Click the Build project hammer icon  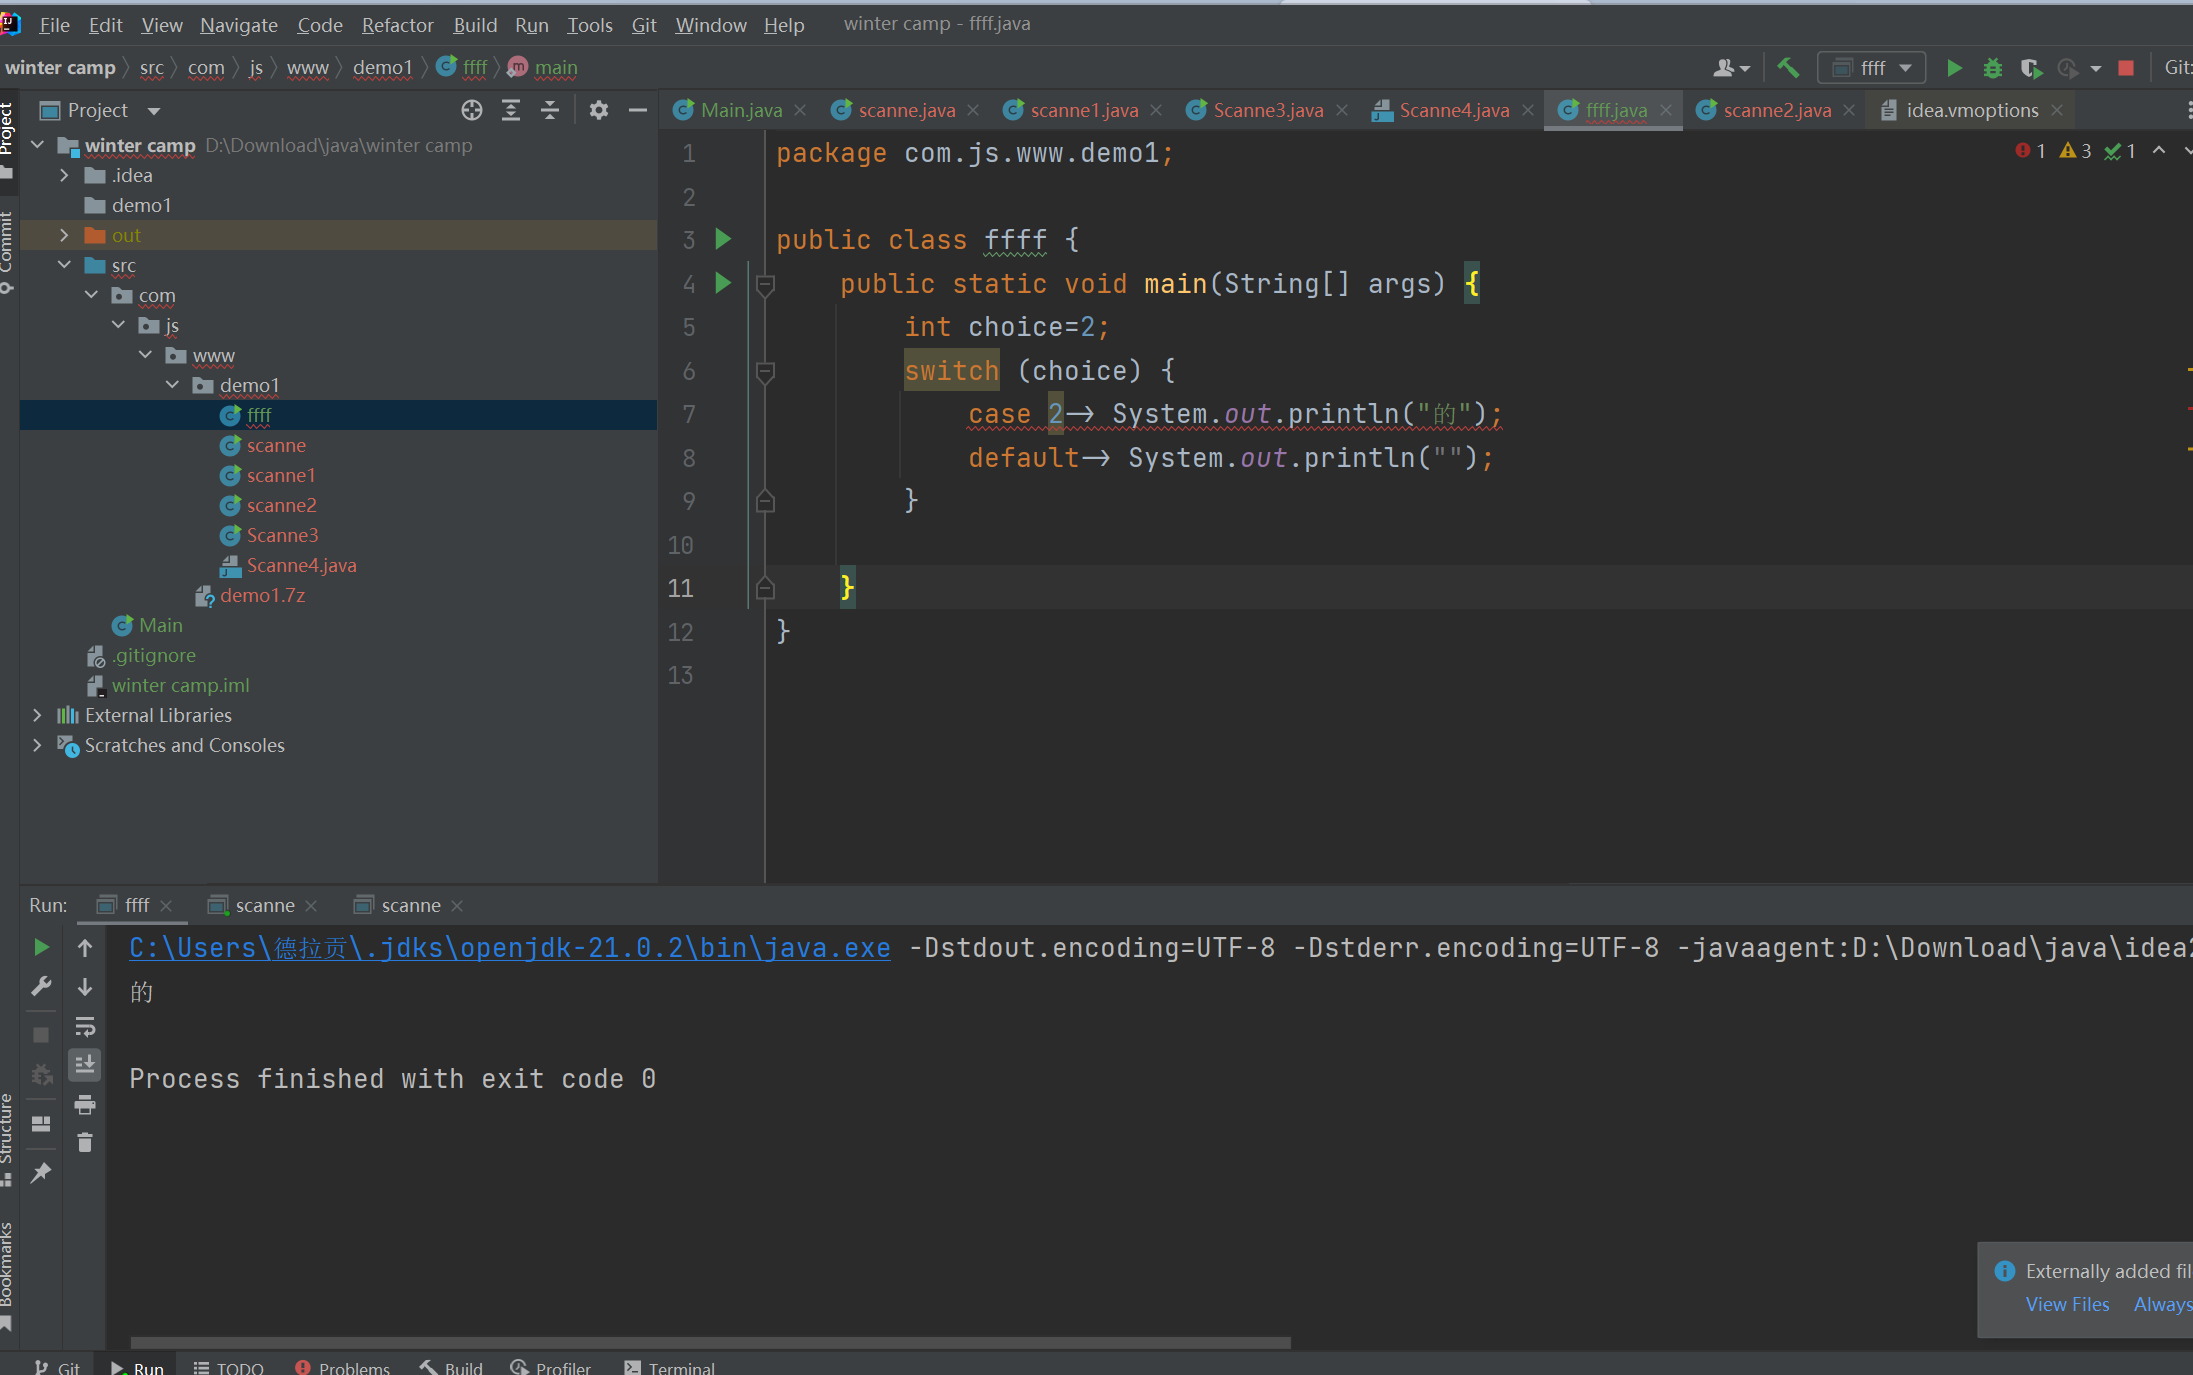coord(1787,68)
